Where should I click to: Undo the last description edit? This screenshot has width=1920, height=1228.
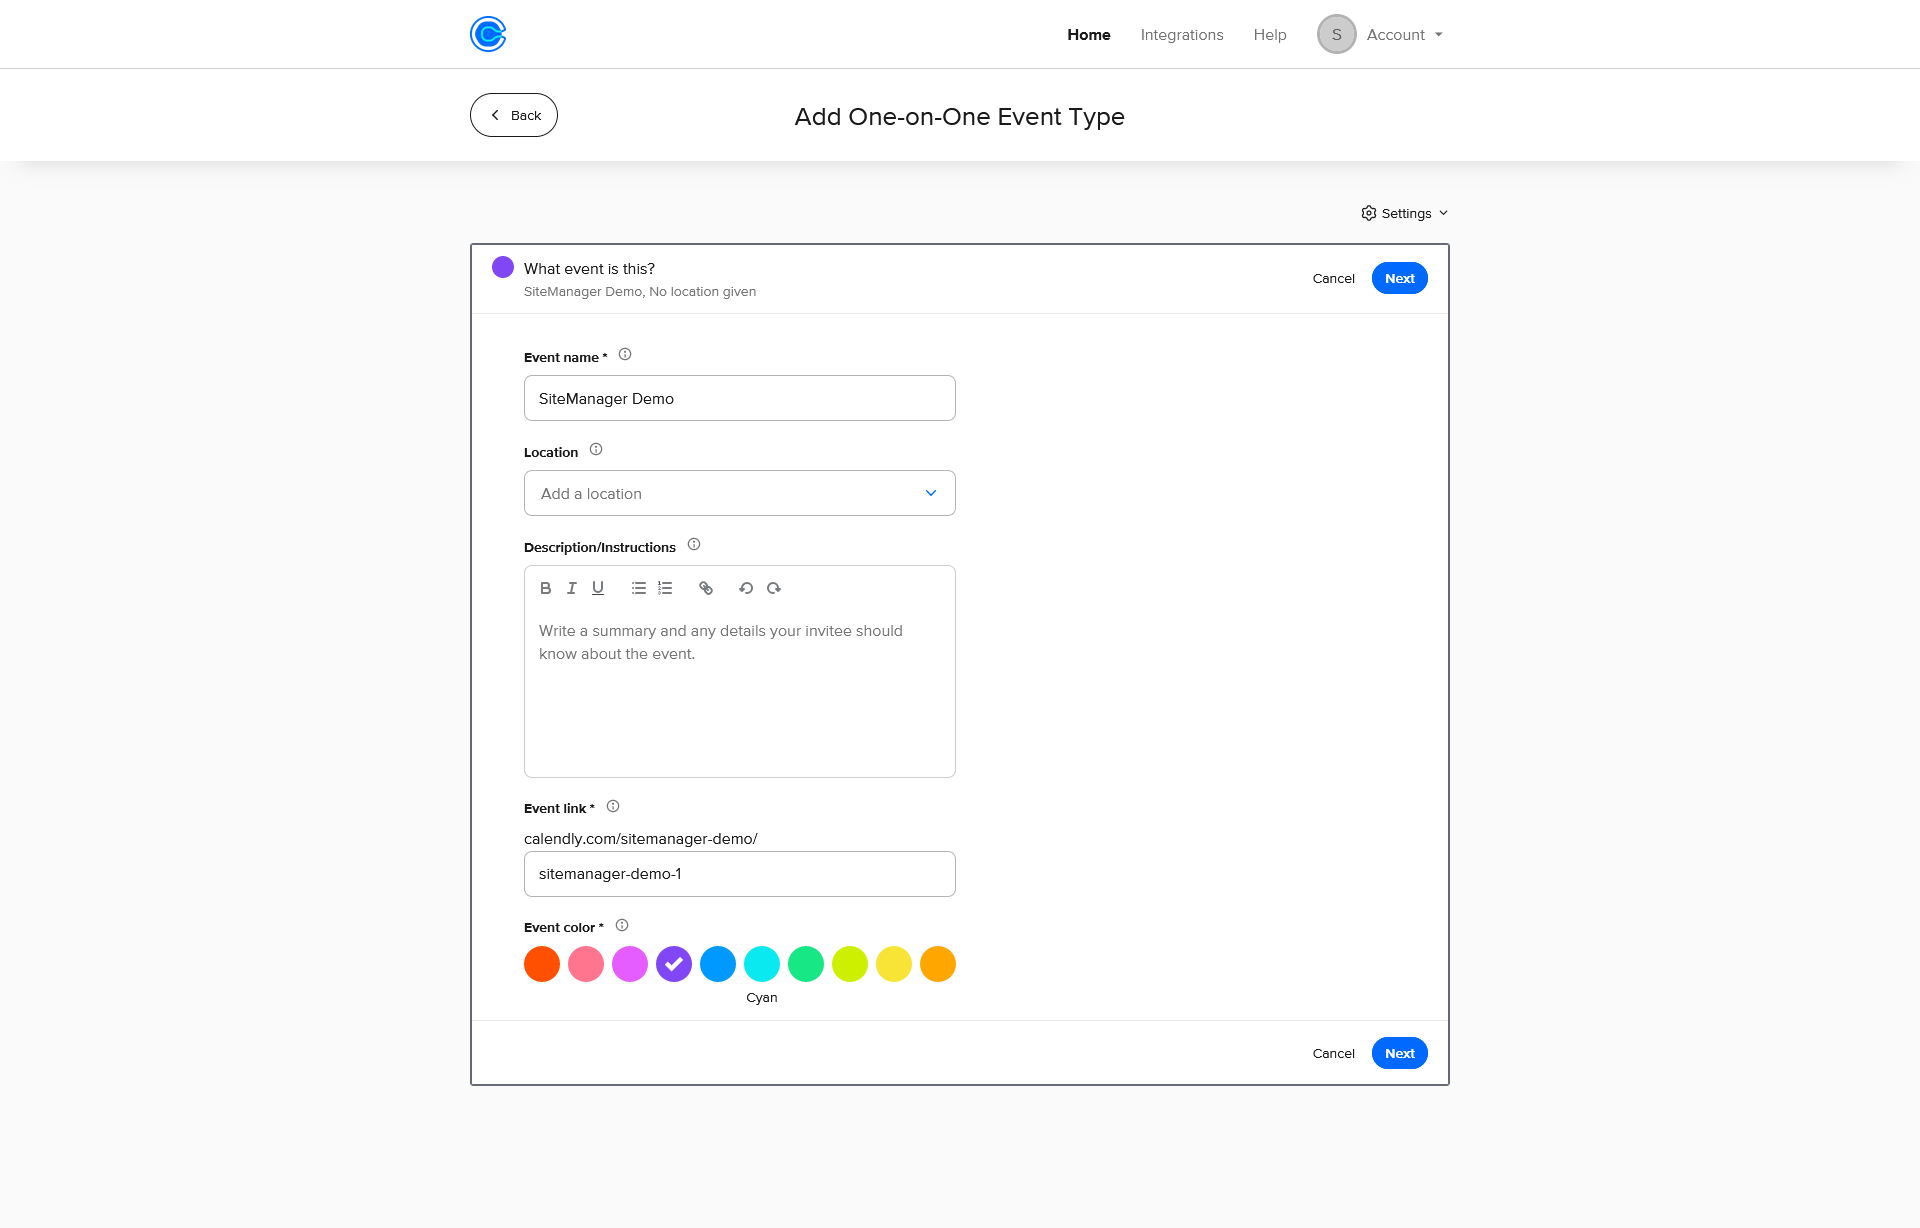[746, 588]
